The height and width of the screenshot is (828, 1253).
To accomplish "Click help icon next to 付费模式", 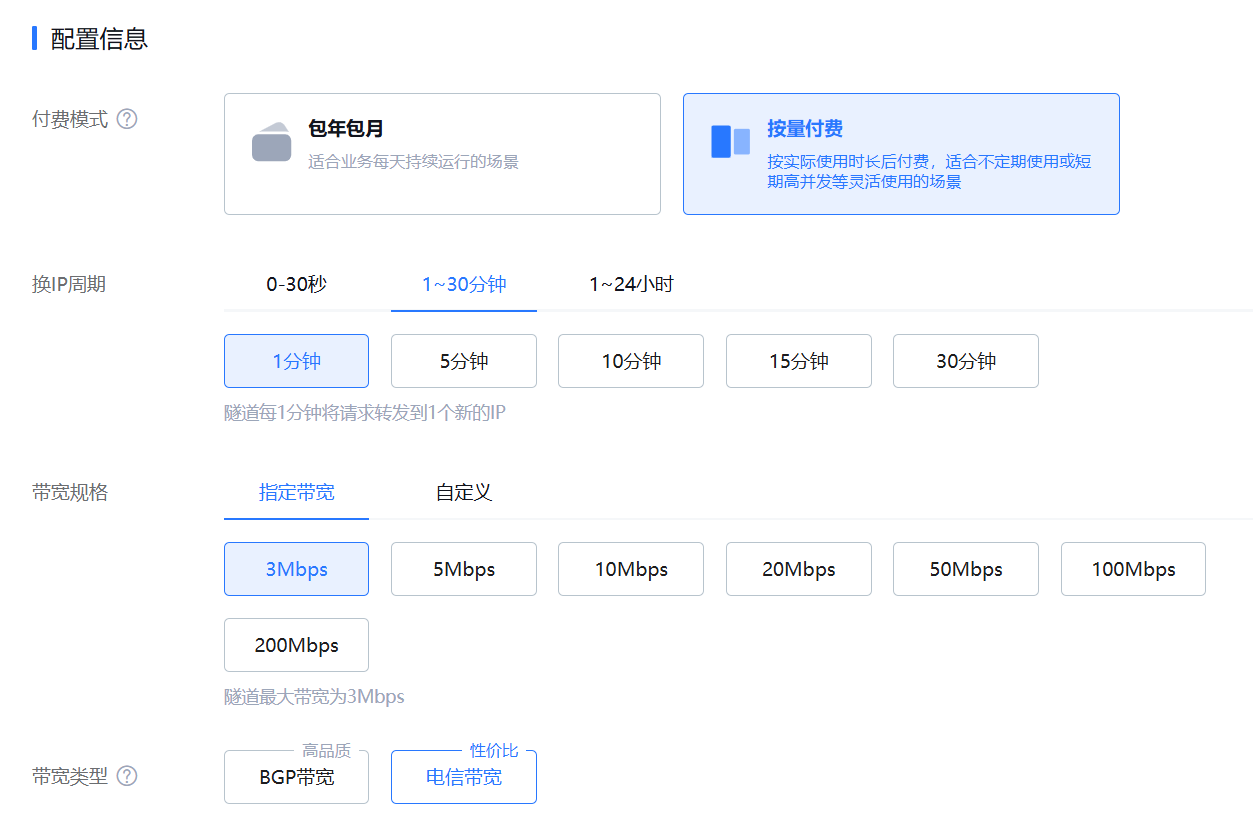I will [127, 119].
